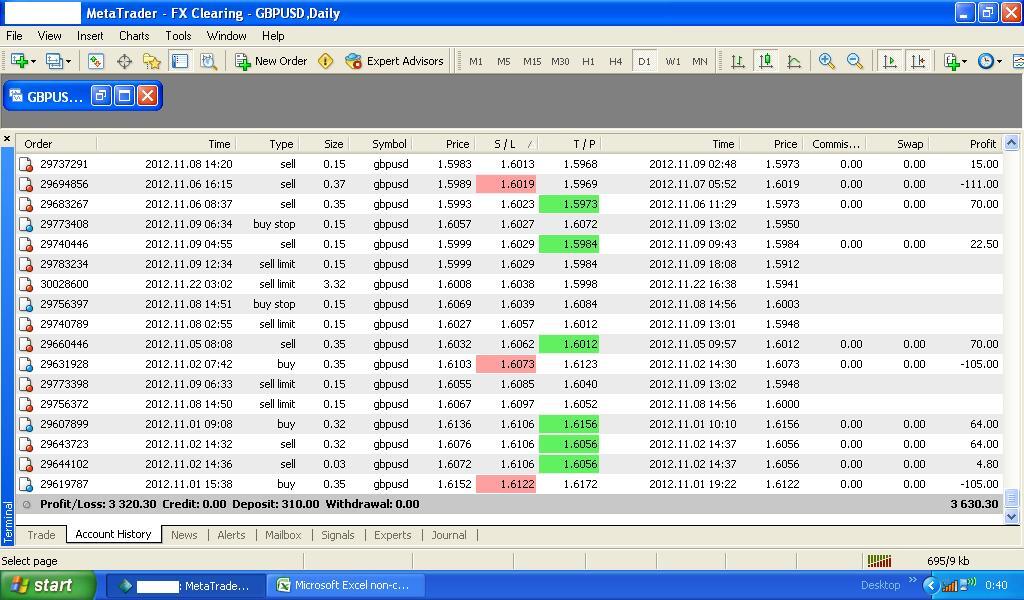
Task: Switch to line chart display
Action: (794, 61)
